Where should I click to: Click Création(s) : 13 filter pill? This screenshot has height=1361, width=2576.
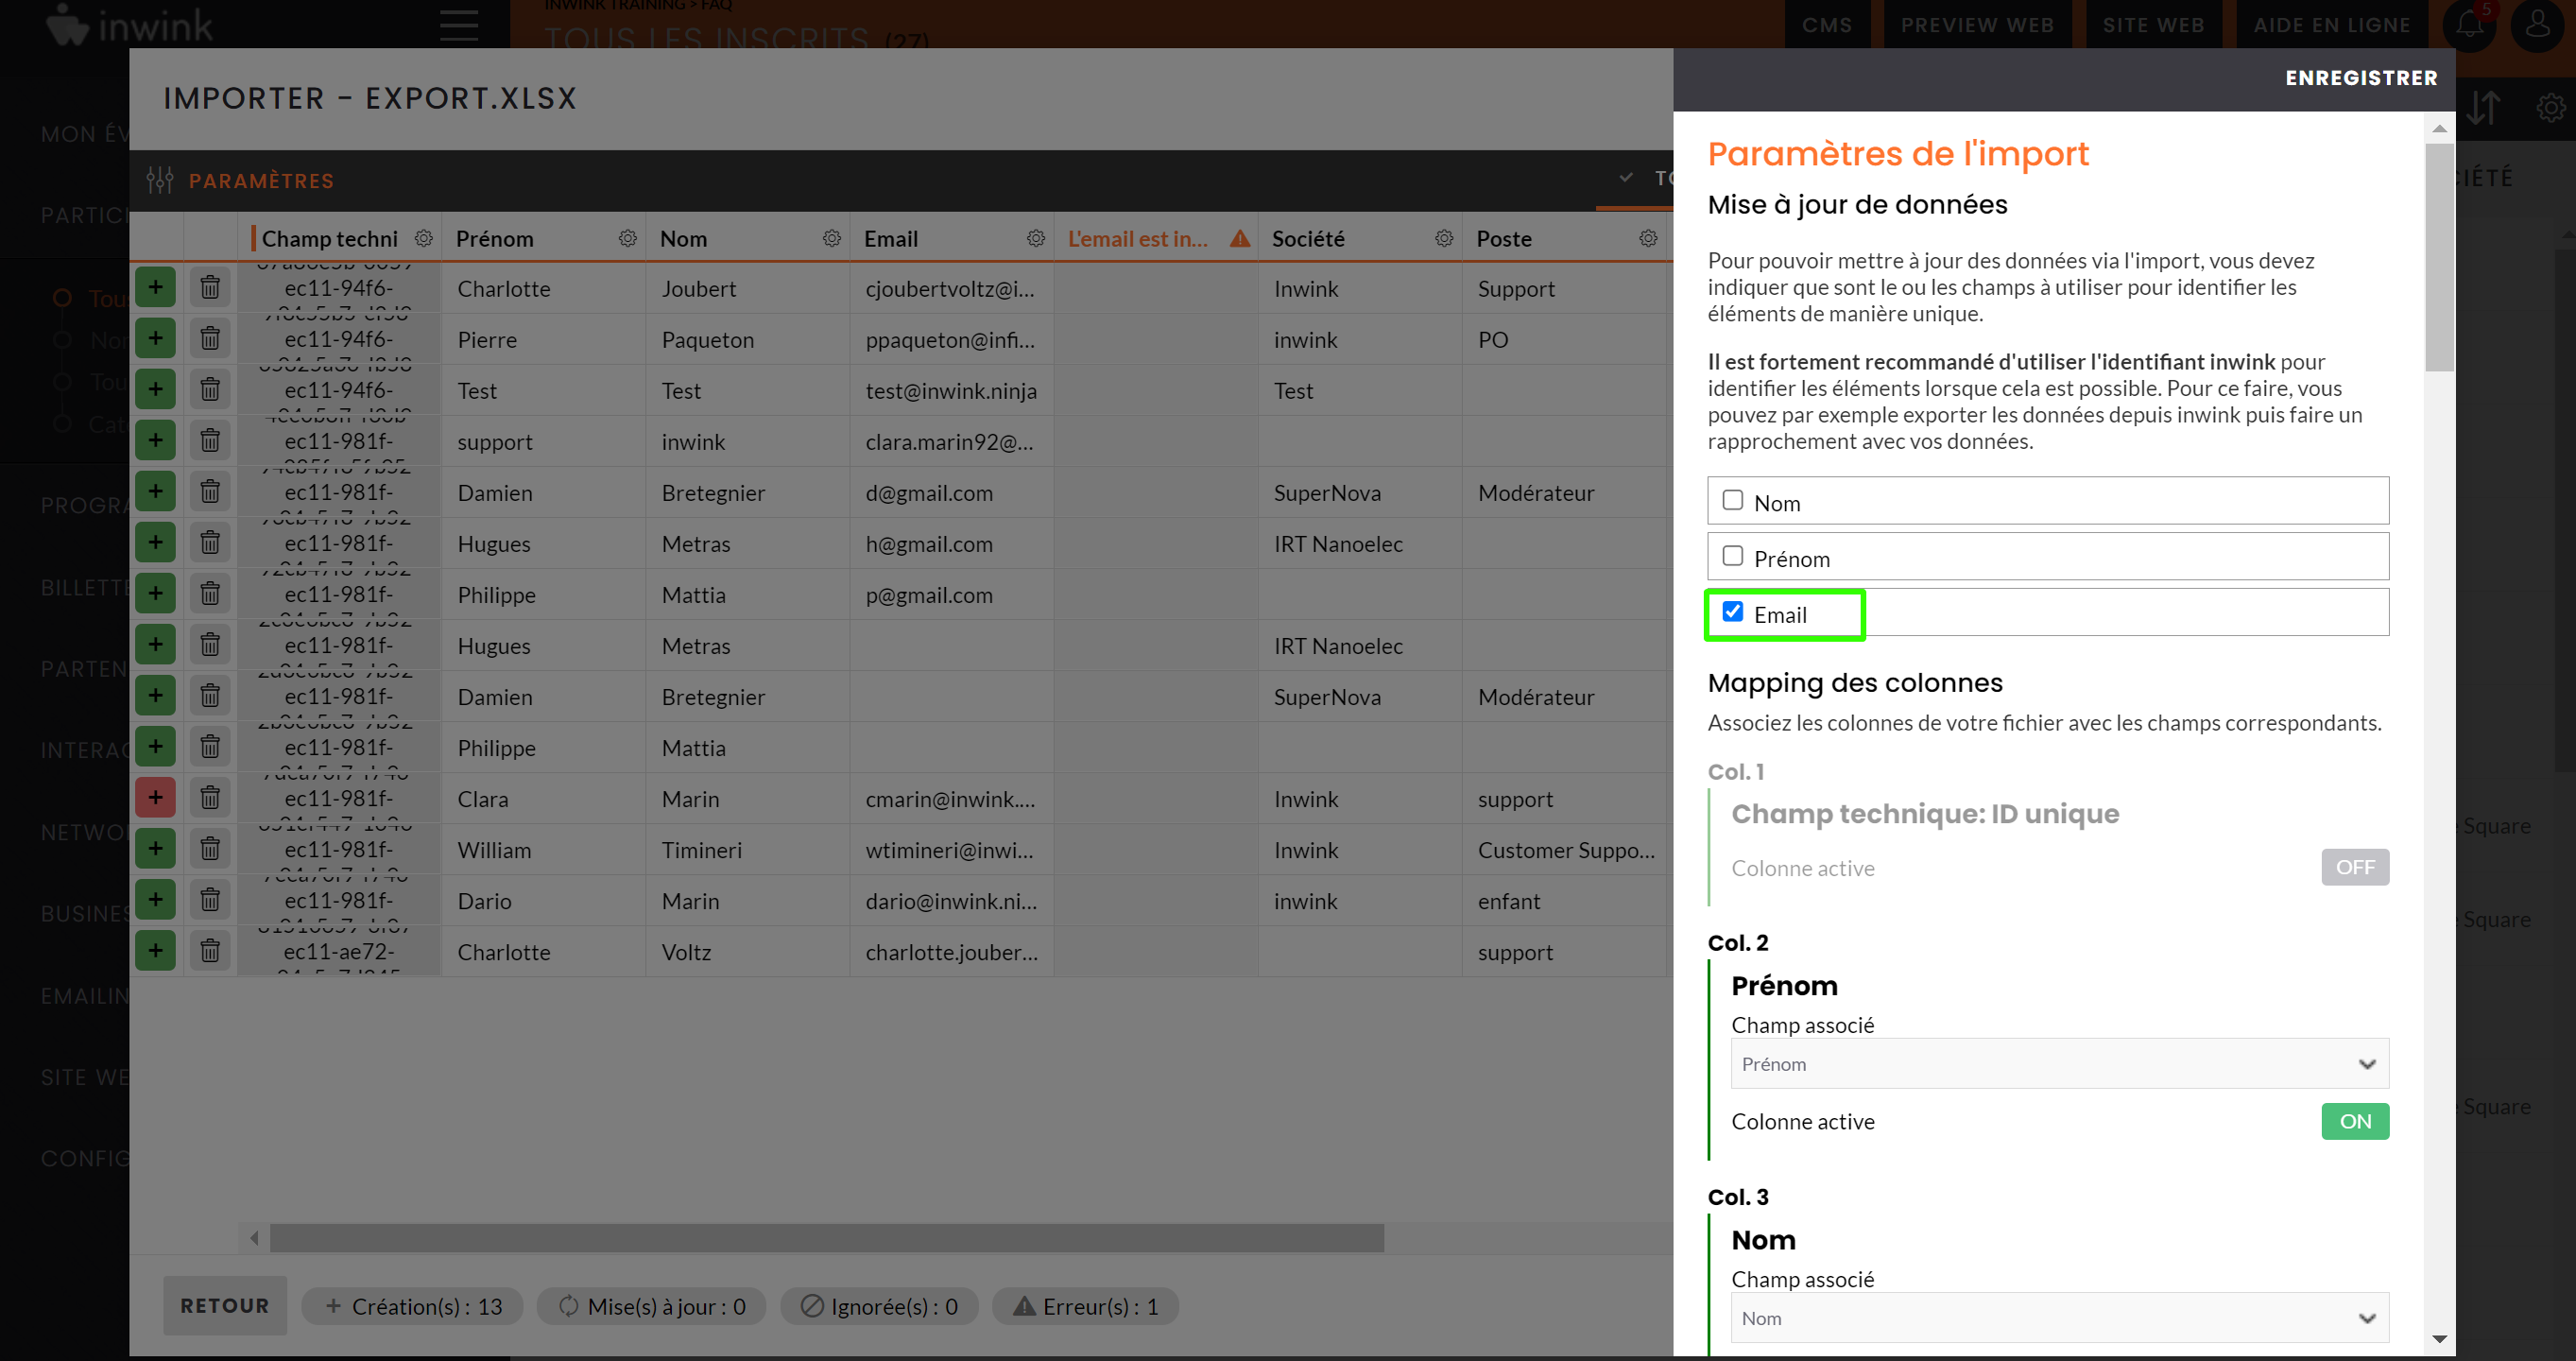[x=412, y=1306]
